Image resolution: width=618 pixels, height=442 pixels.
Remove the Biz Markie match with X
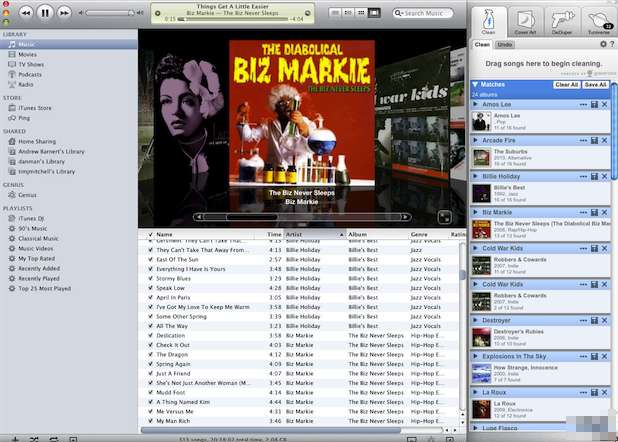pos(605,212)
